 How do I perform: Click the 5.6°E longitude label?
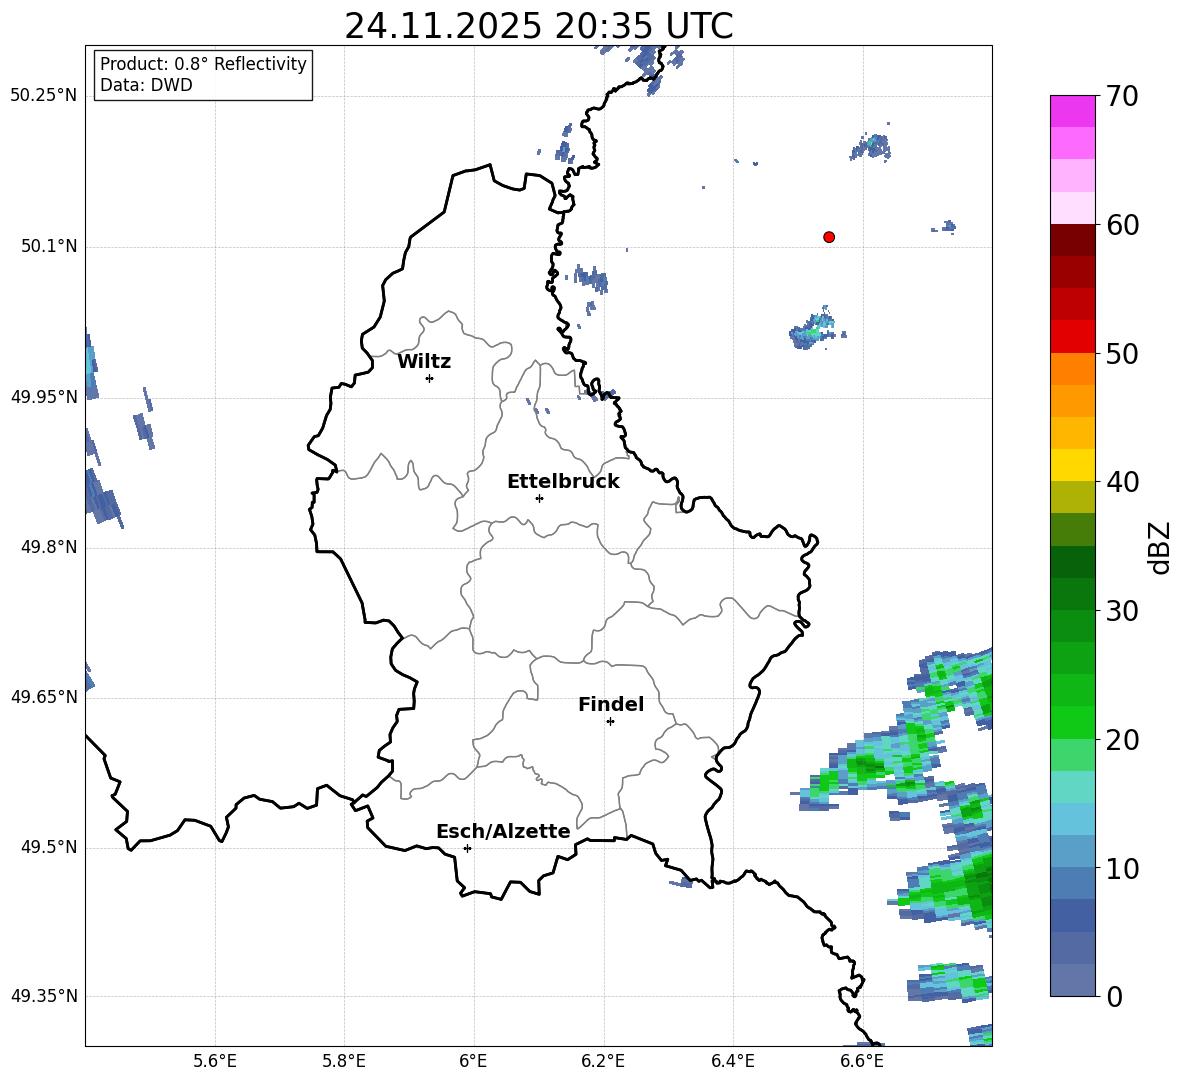215,1061
